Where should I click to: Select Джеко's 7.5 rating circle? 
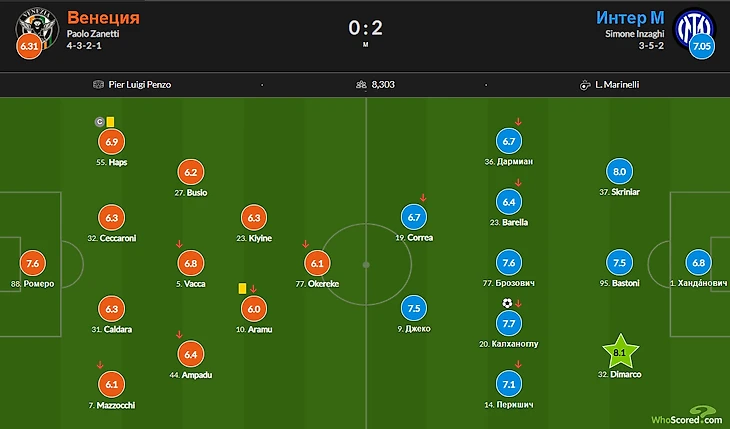pos(413,308)
